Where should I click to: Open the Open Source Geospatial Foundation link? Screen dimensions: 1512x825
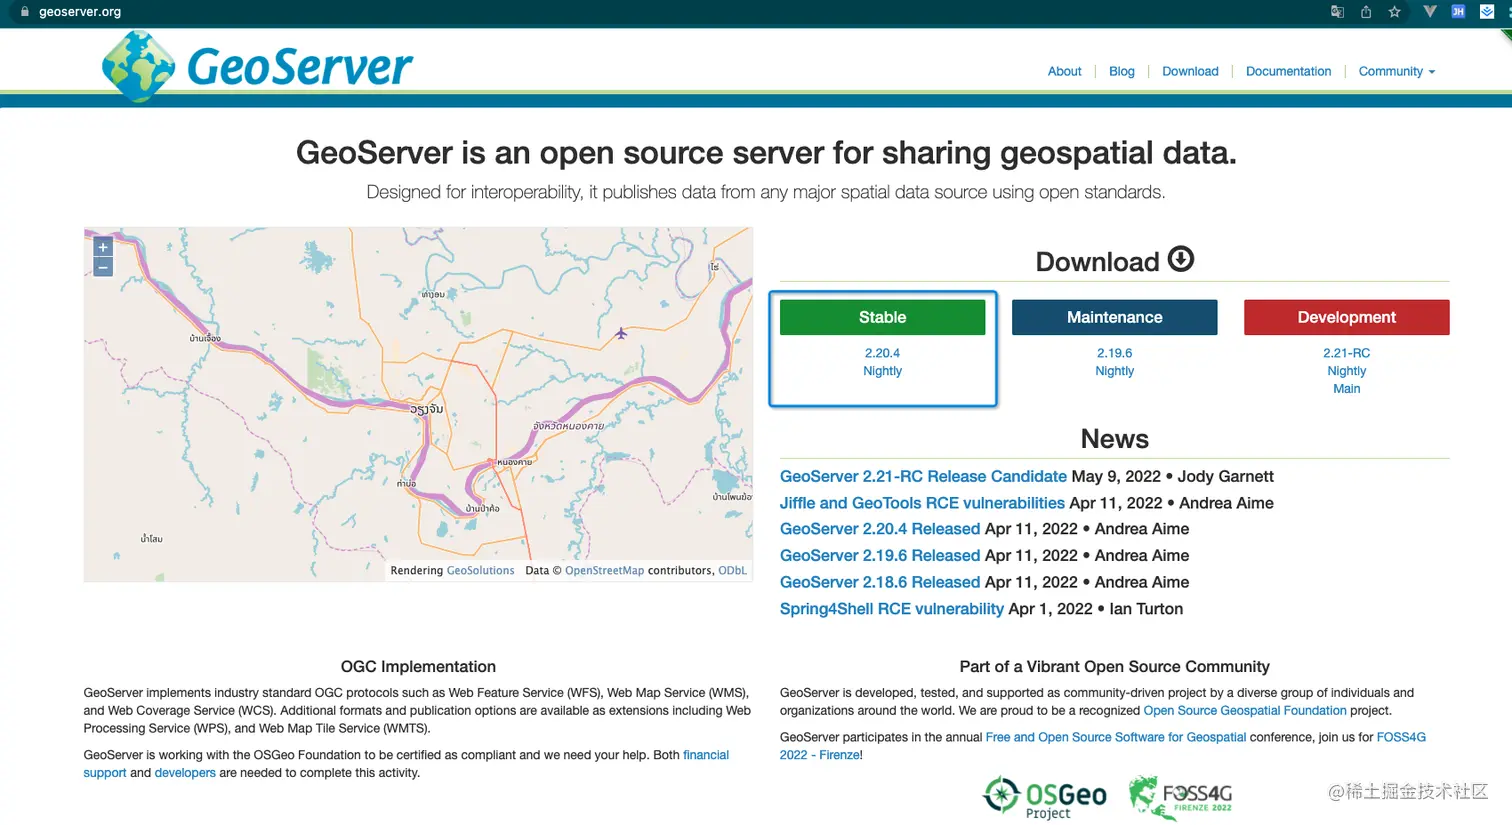1245,711
